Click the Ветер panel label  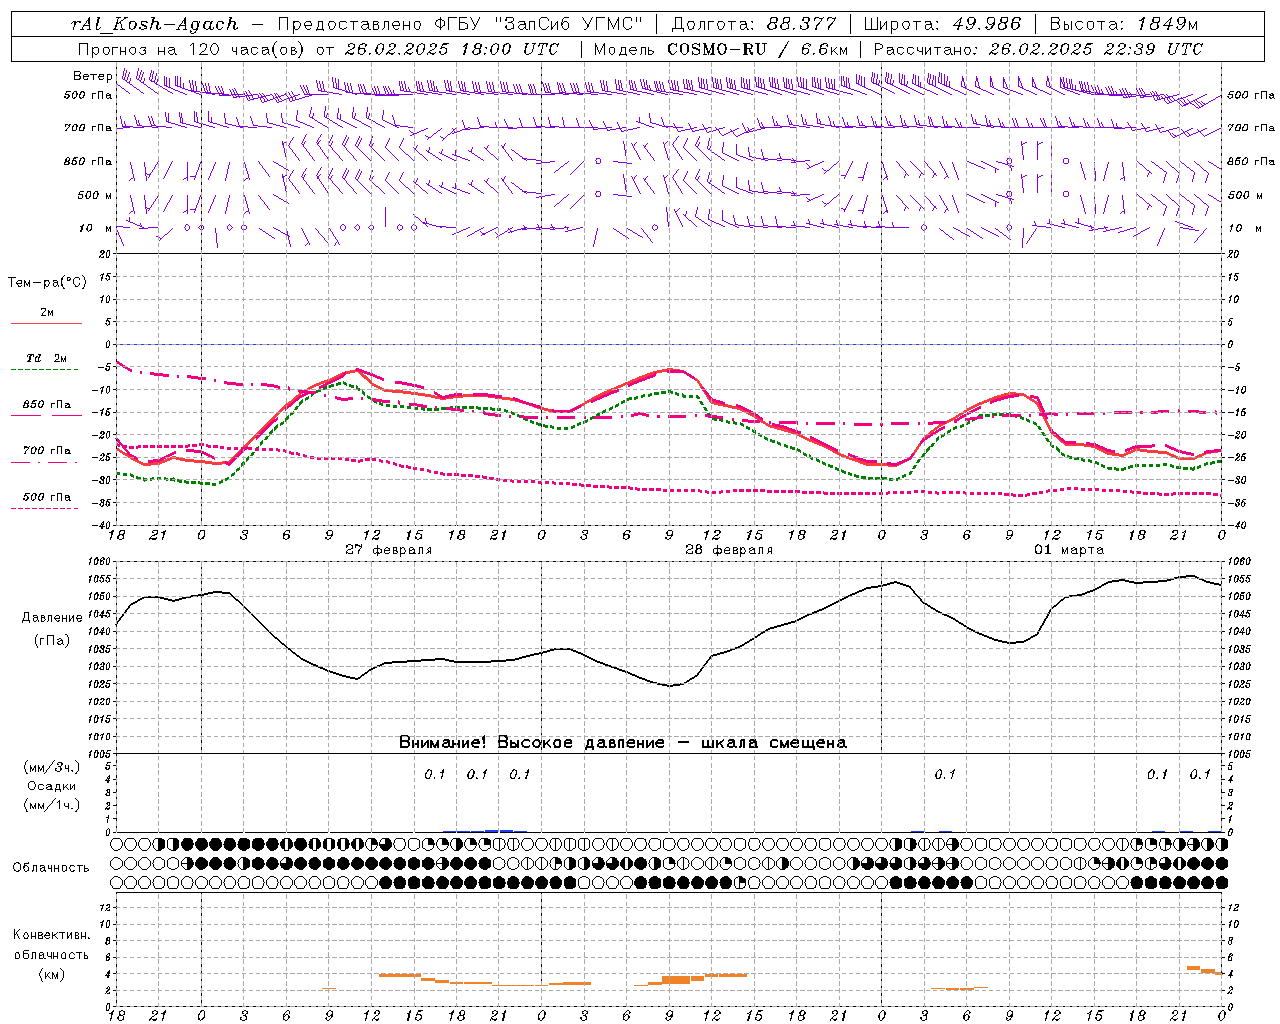point(93,76)
